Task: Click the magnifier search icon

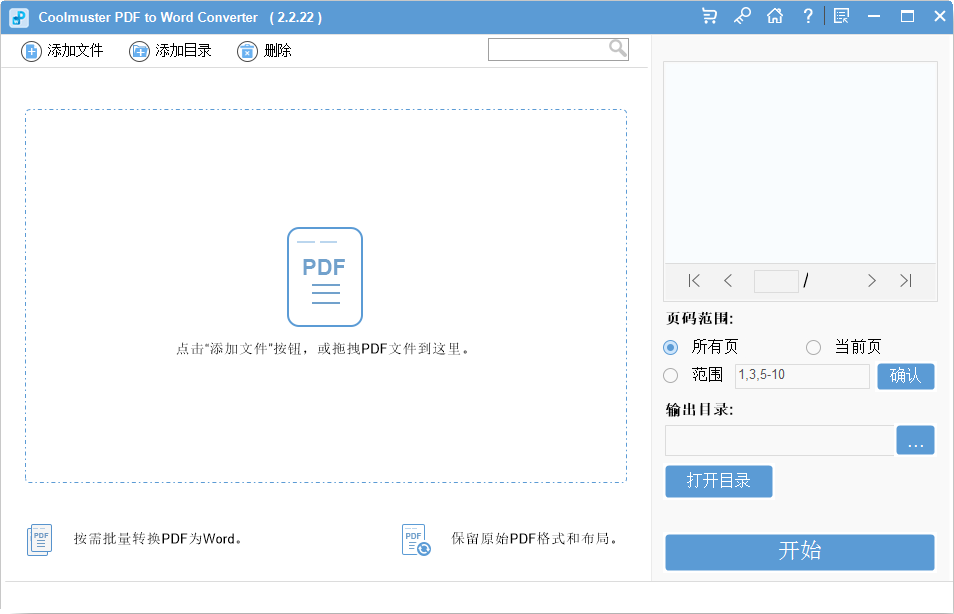Action: 618,49
